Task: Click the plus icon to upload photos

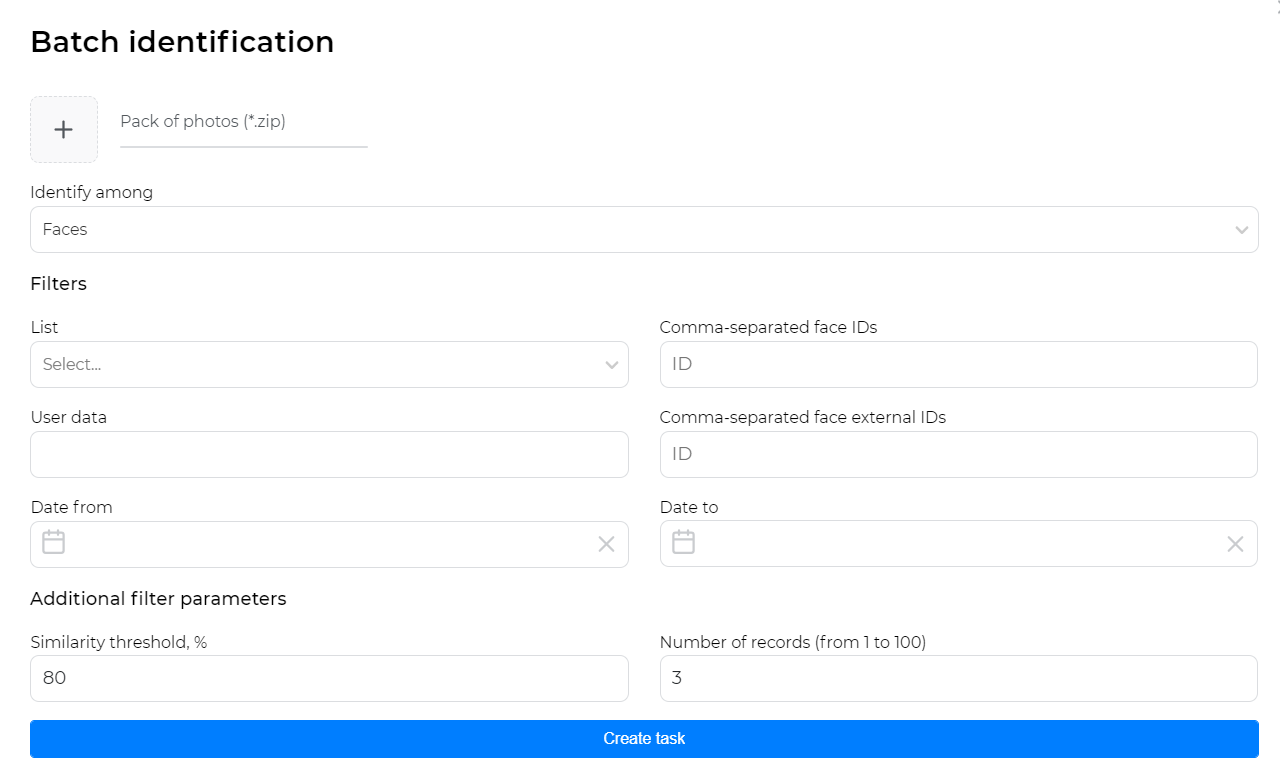Action: [x=64, y=129]
